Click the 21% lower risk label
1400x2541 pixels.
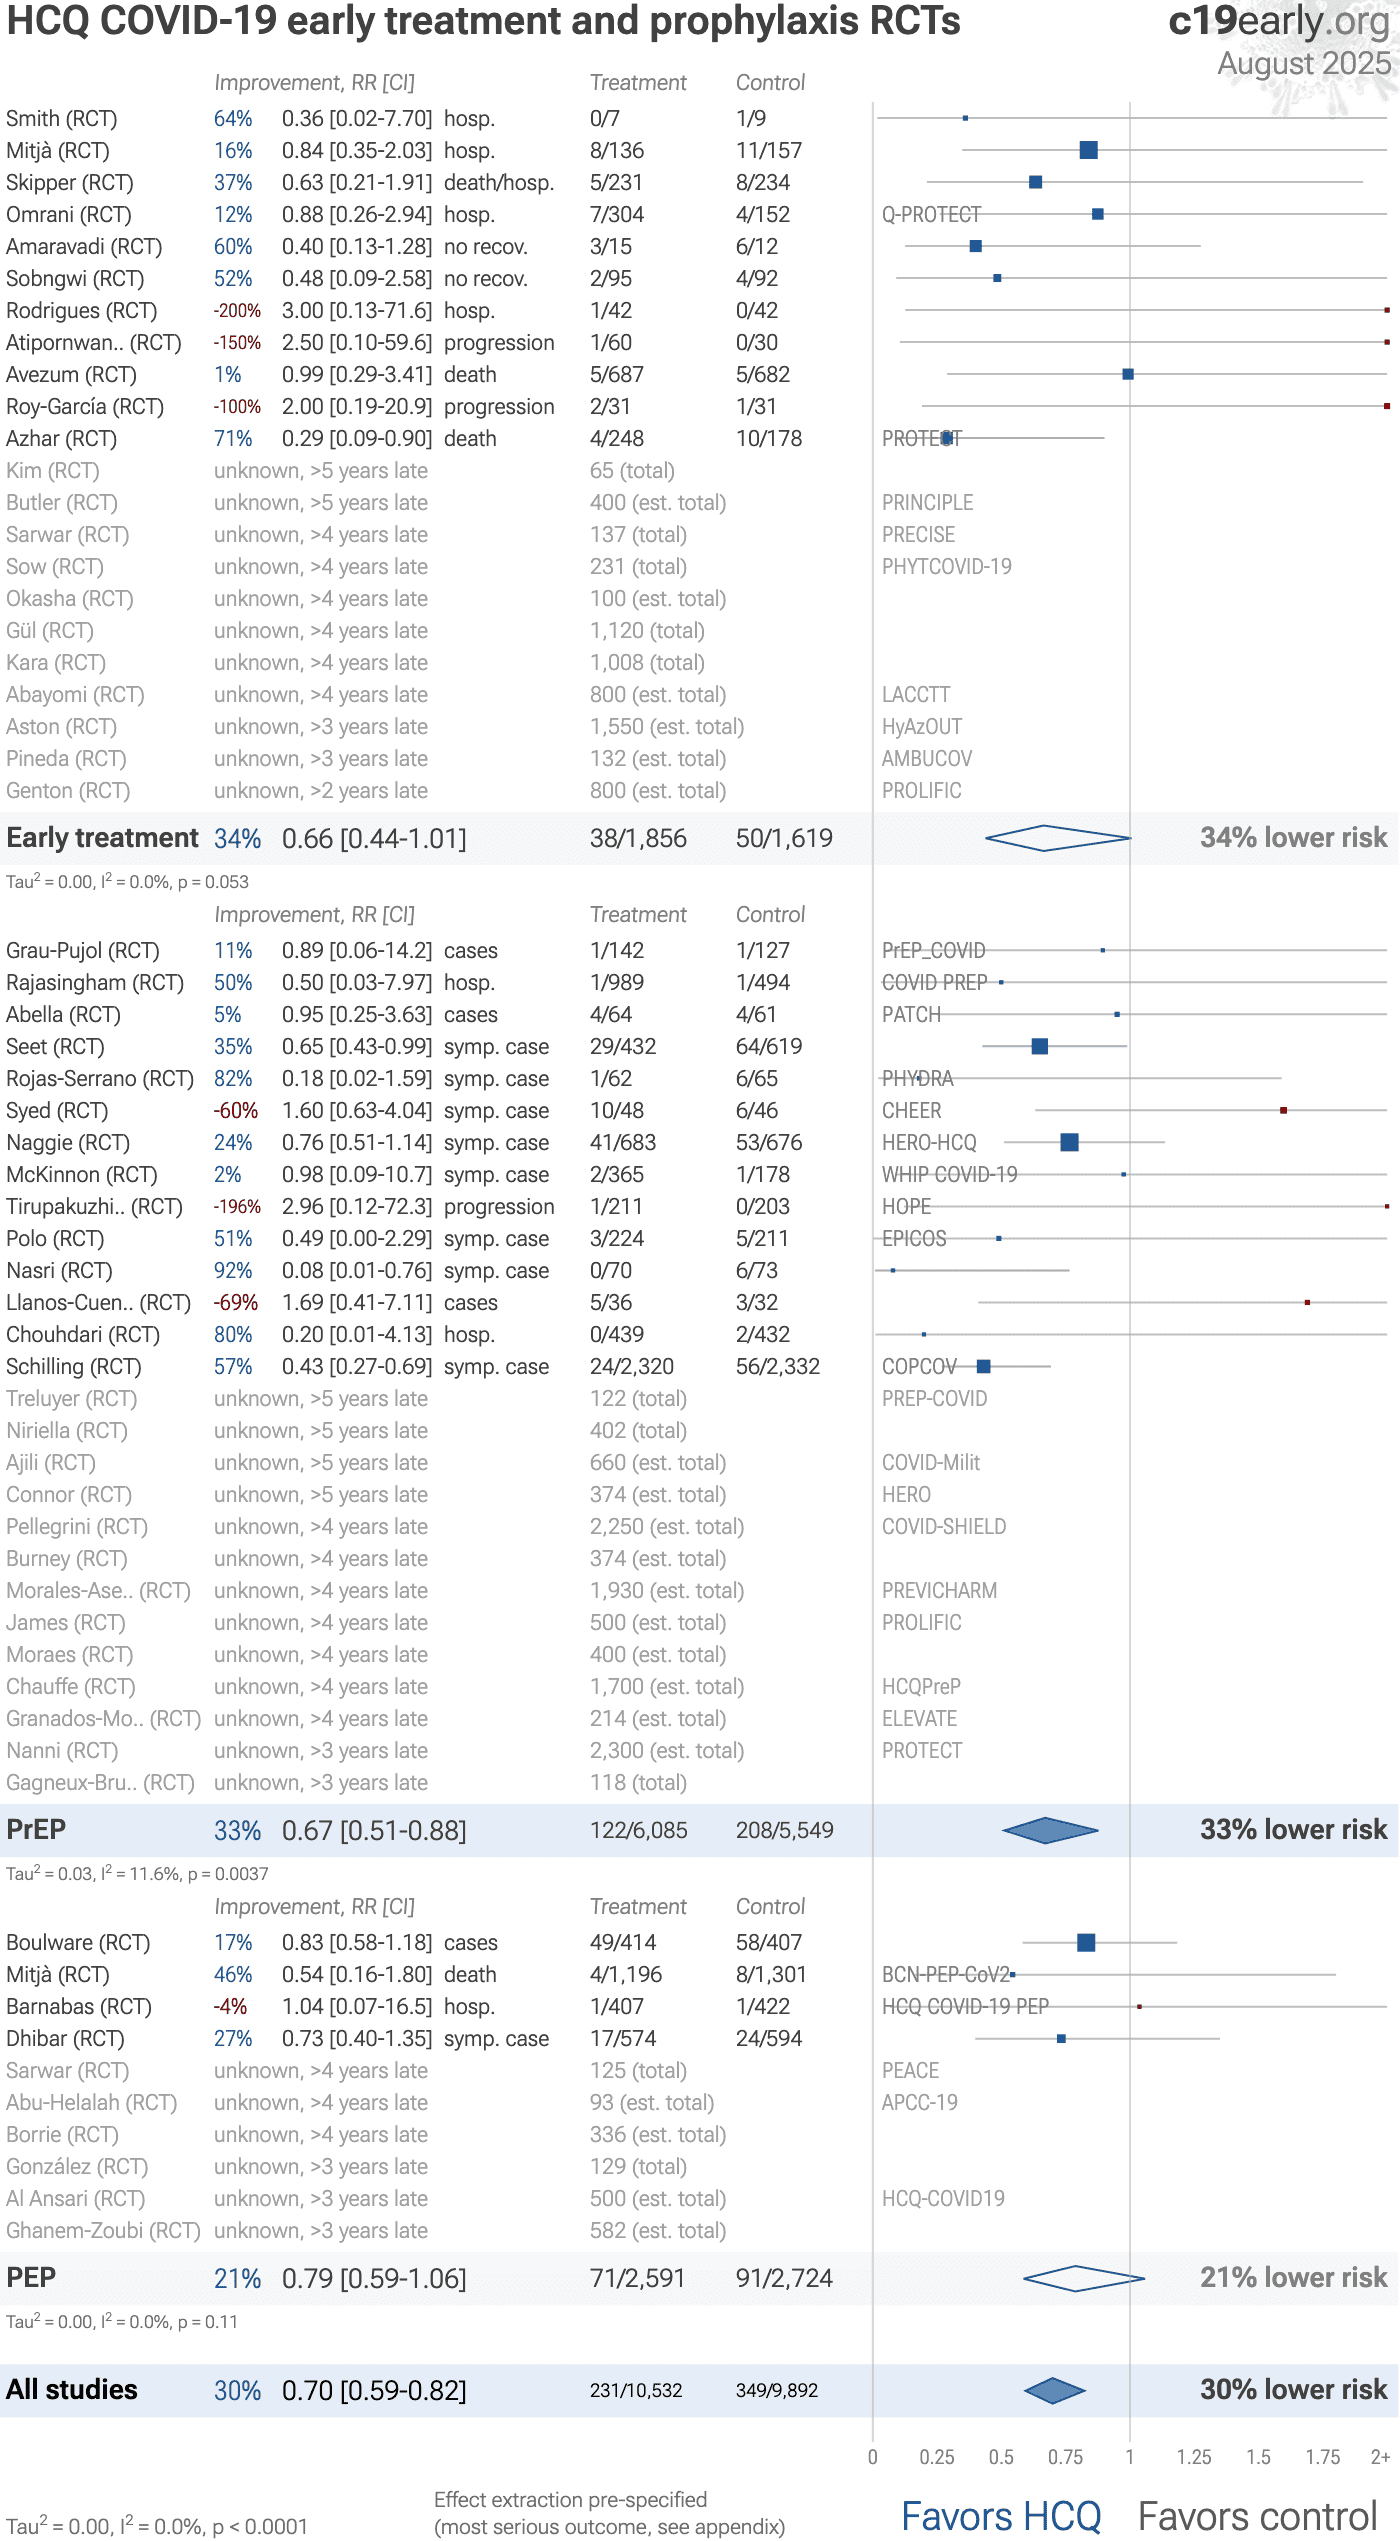pos(1294,2278)
